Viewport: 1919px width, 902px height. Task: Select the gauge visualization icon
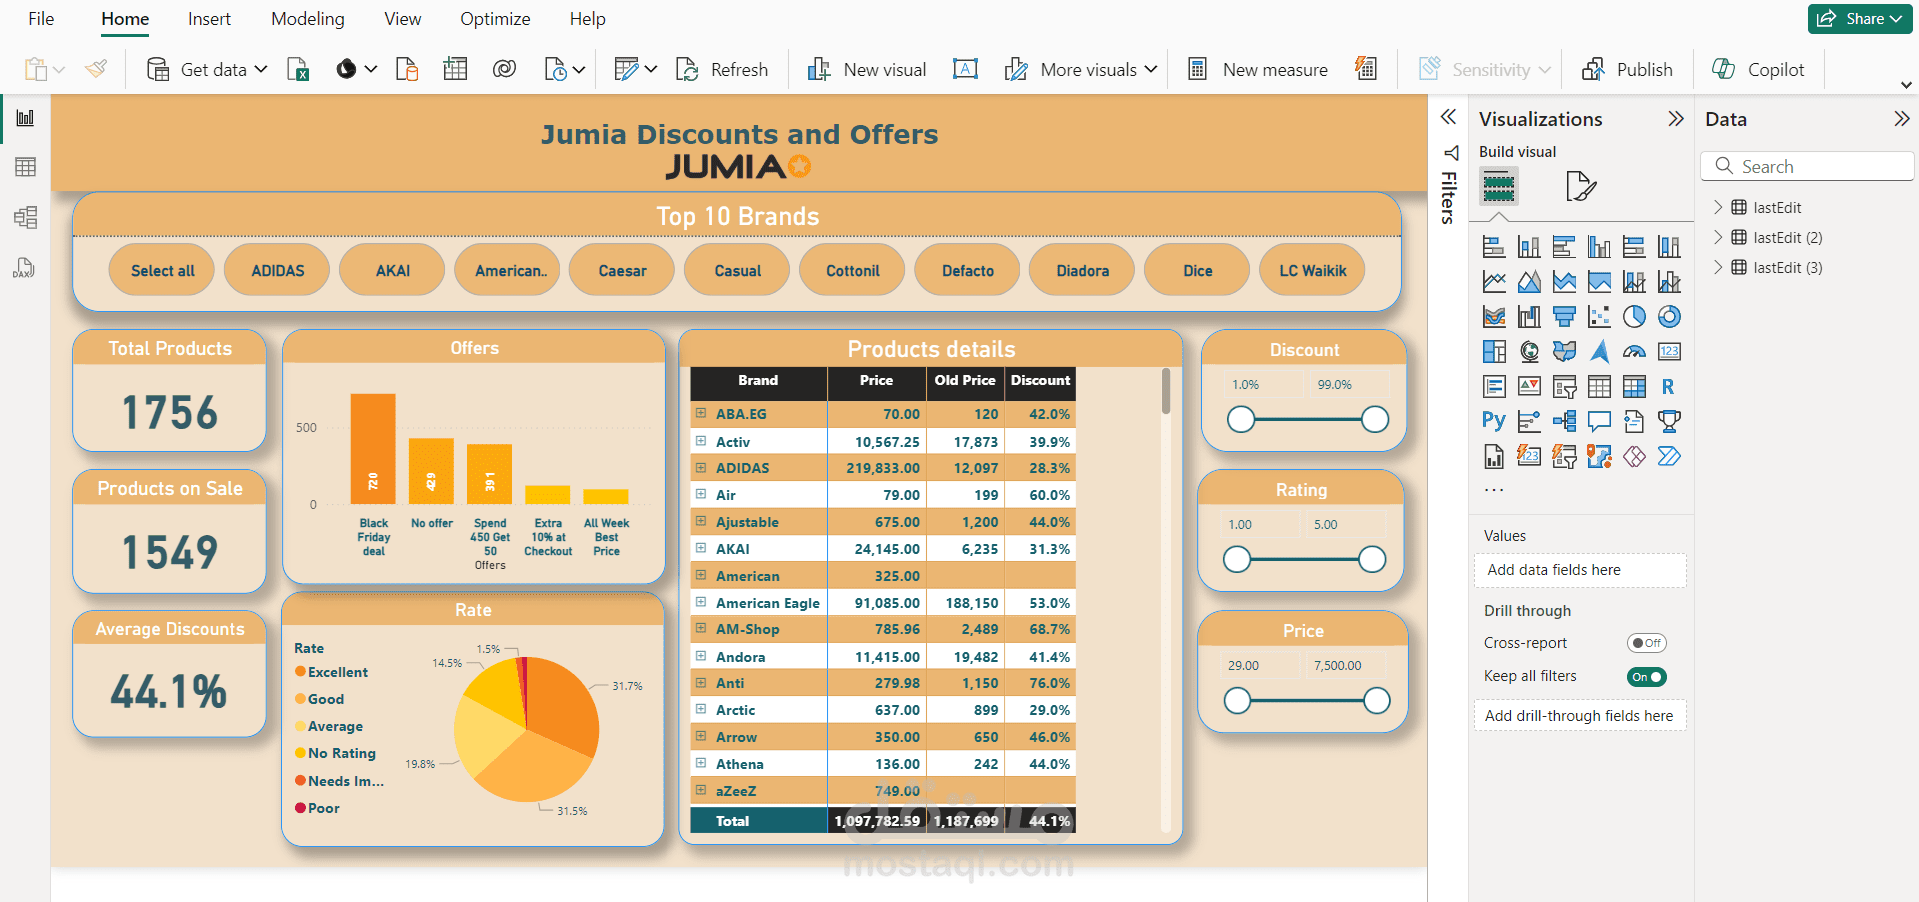[x=1633, y=351]
